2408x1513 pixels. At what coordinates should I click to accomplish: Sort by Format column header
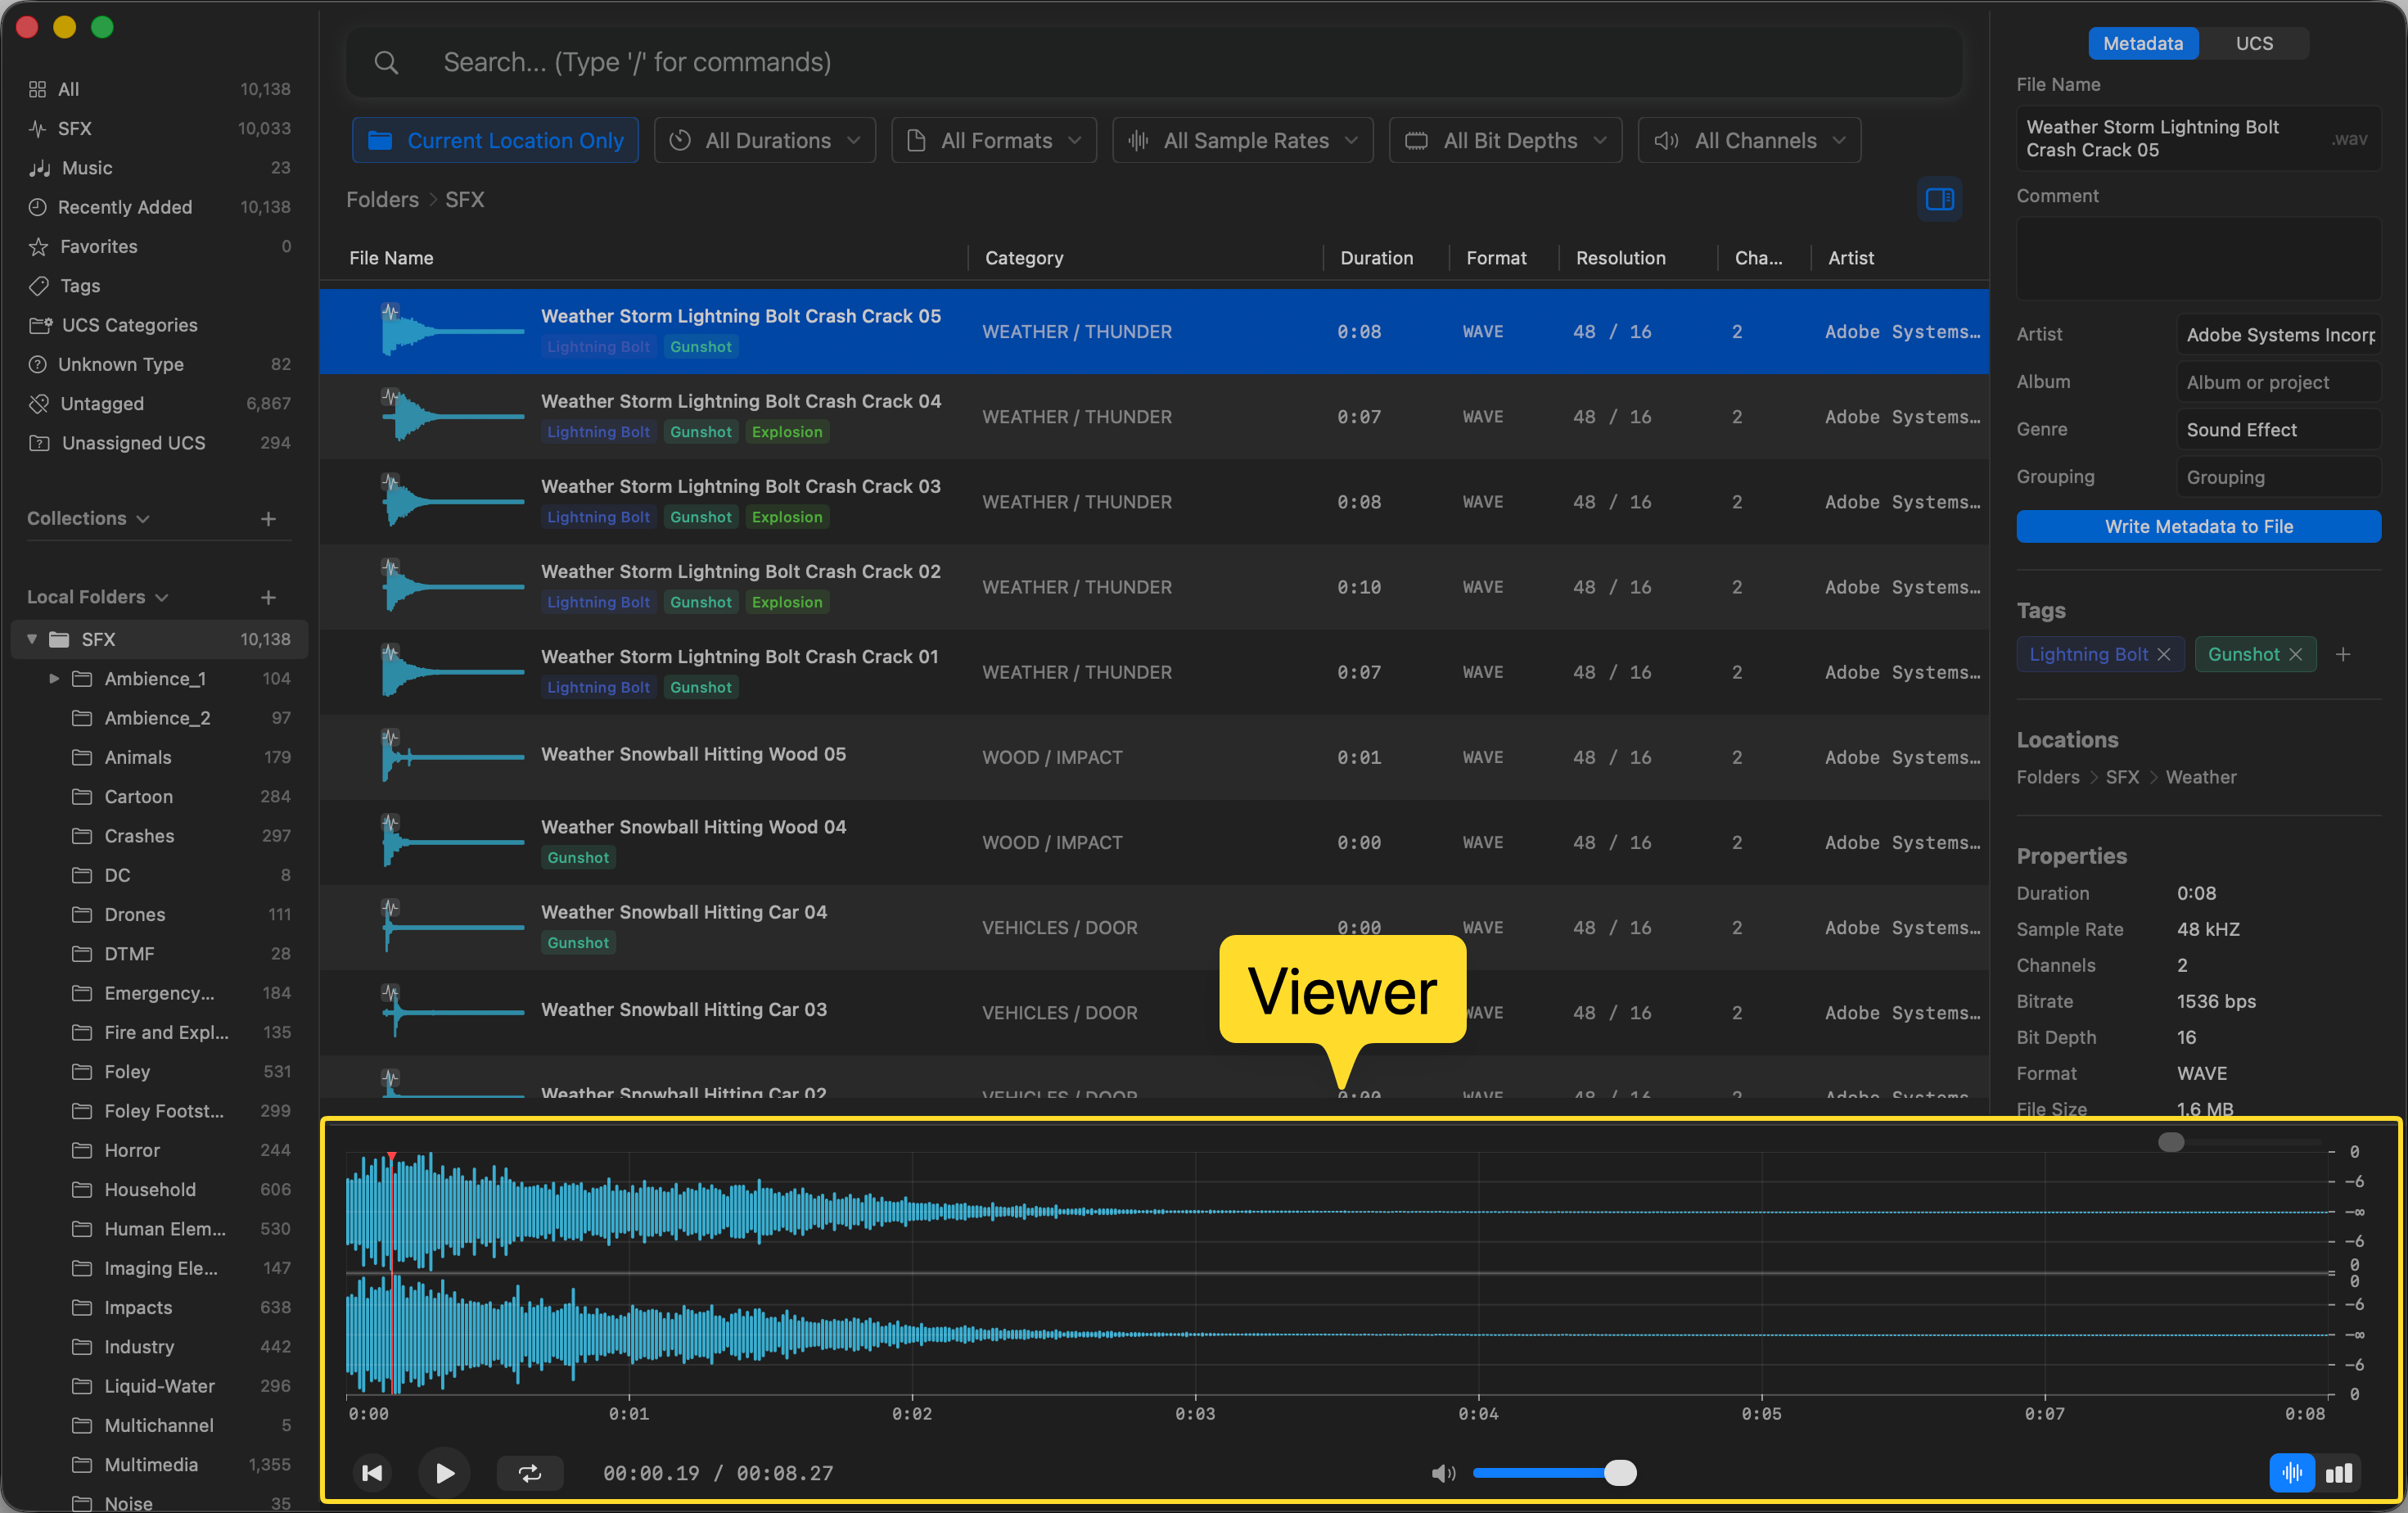click(1496, 258)
